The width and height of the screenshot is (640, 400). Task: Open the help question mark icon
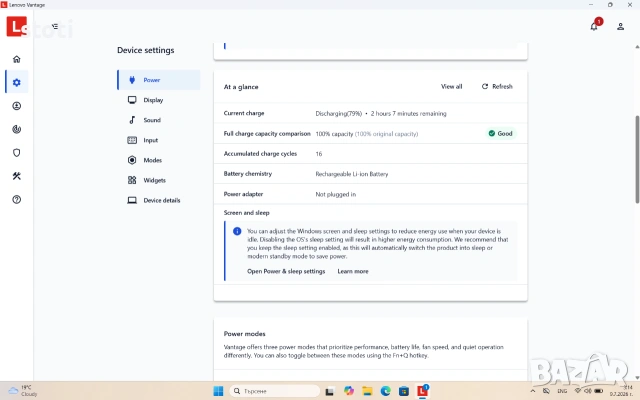point(16,200)
